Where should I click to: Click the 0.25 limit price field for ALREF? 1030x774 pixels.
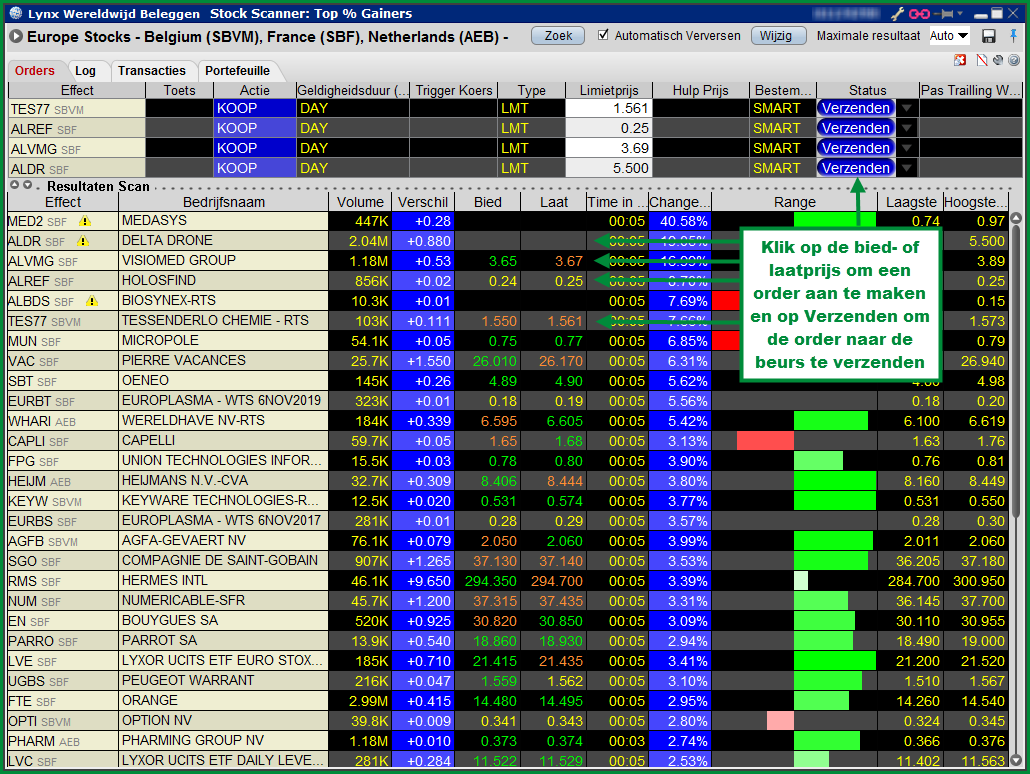tap(608, 128)
